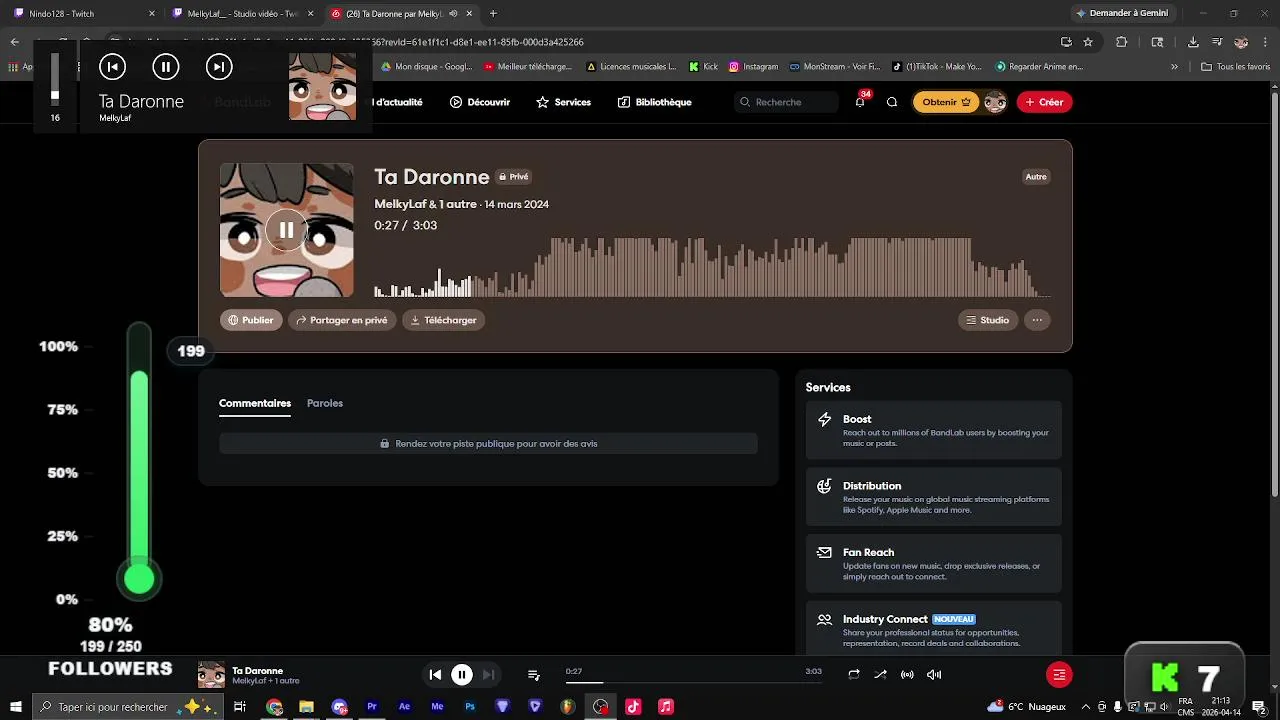Open TikTok app from taskbar
This screenshot has height=720, width=1280.
click(633, 707)
